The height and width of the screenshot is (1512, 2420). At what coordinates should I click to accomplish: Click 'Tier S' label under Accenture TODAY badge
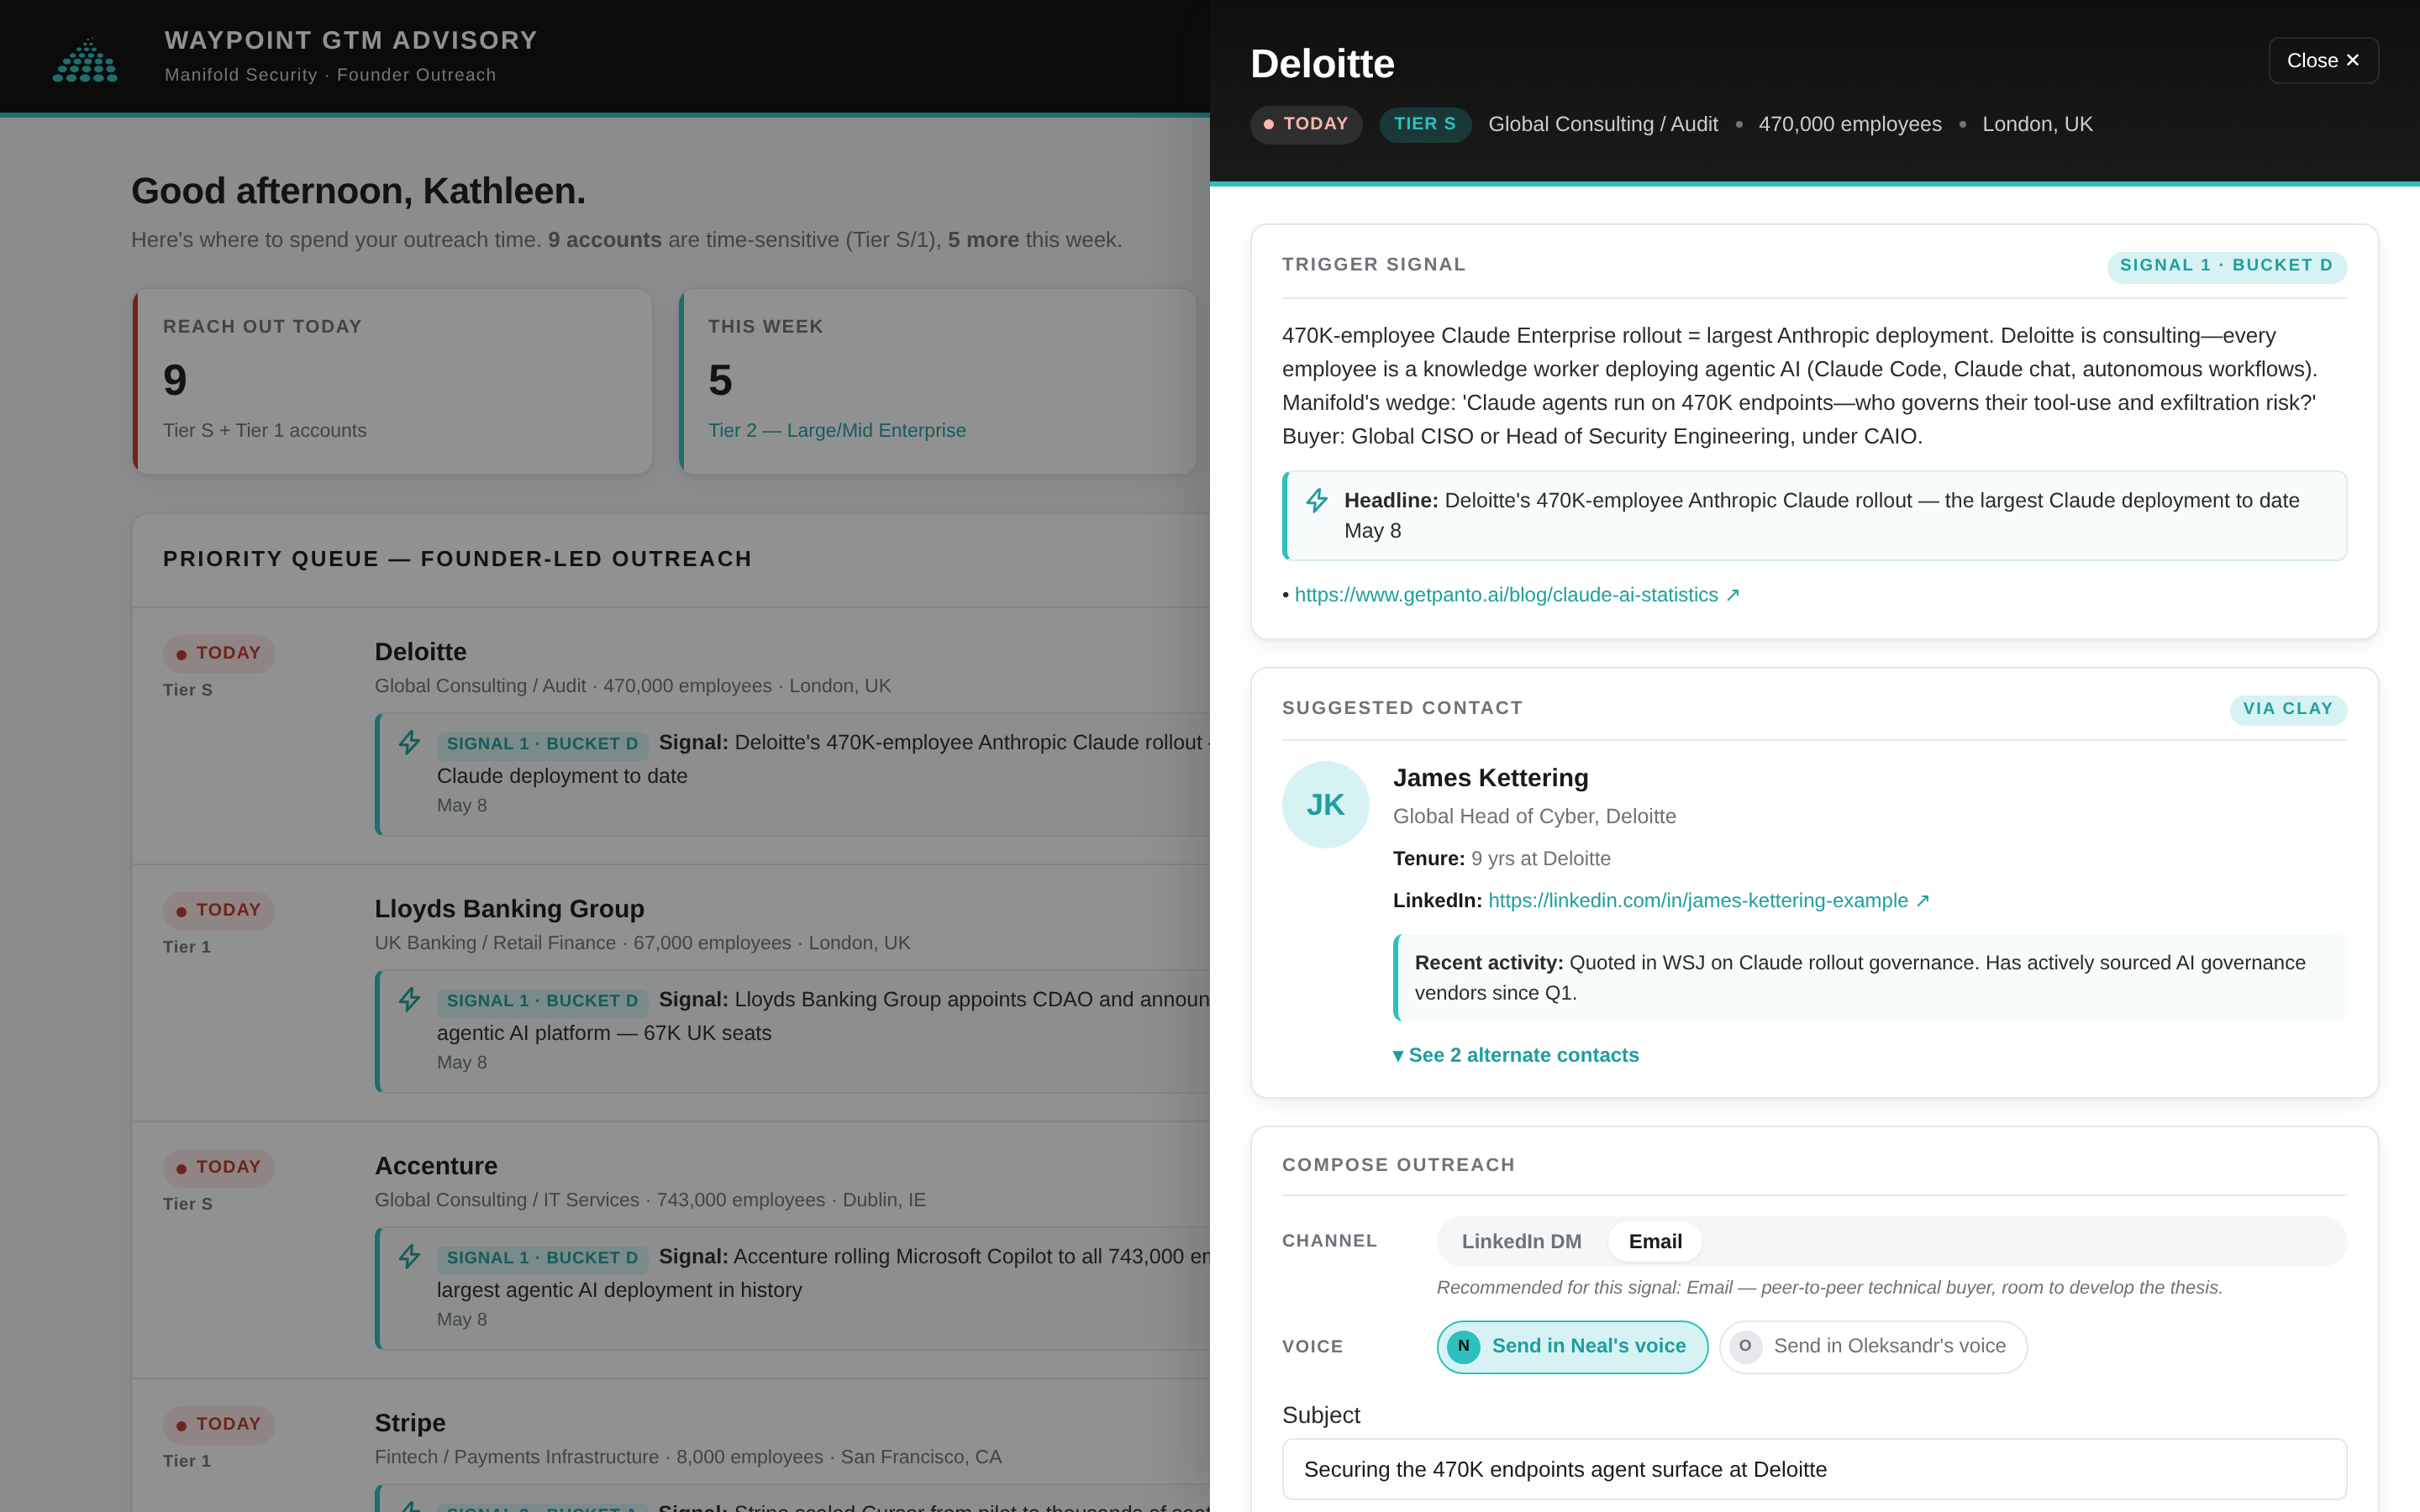[x=188, y=1204]
